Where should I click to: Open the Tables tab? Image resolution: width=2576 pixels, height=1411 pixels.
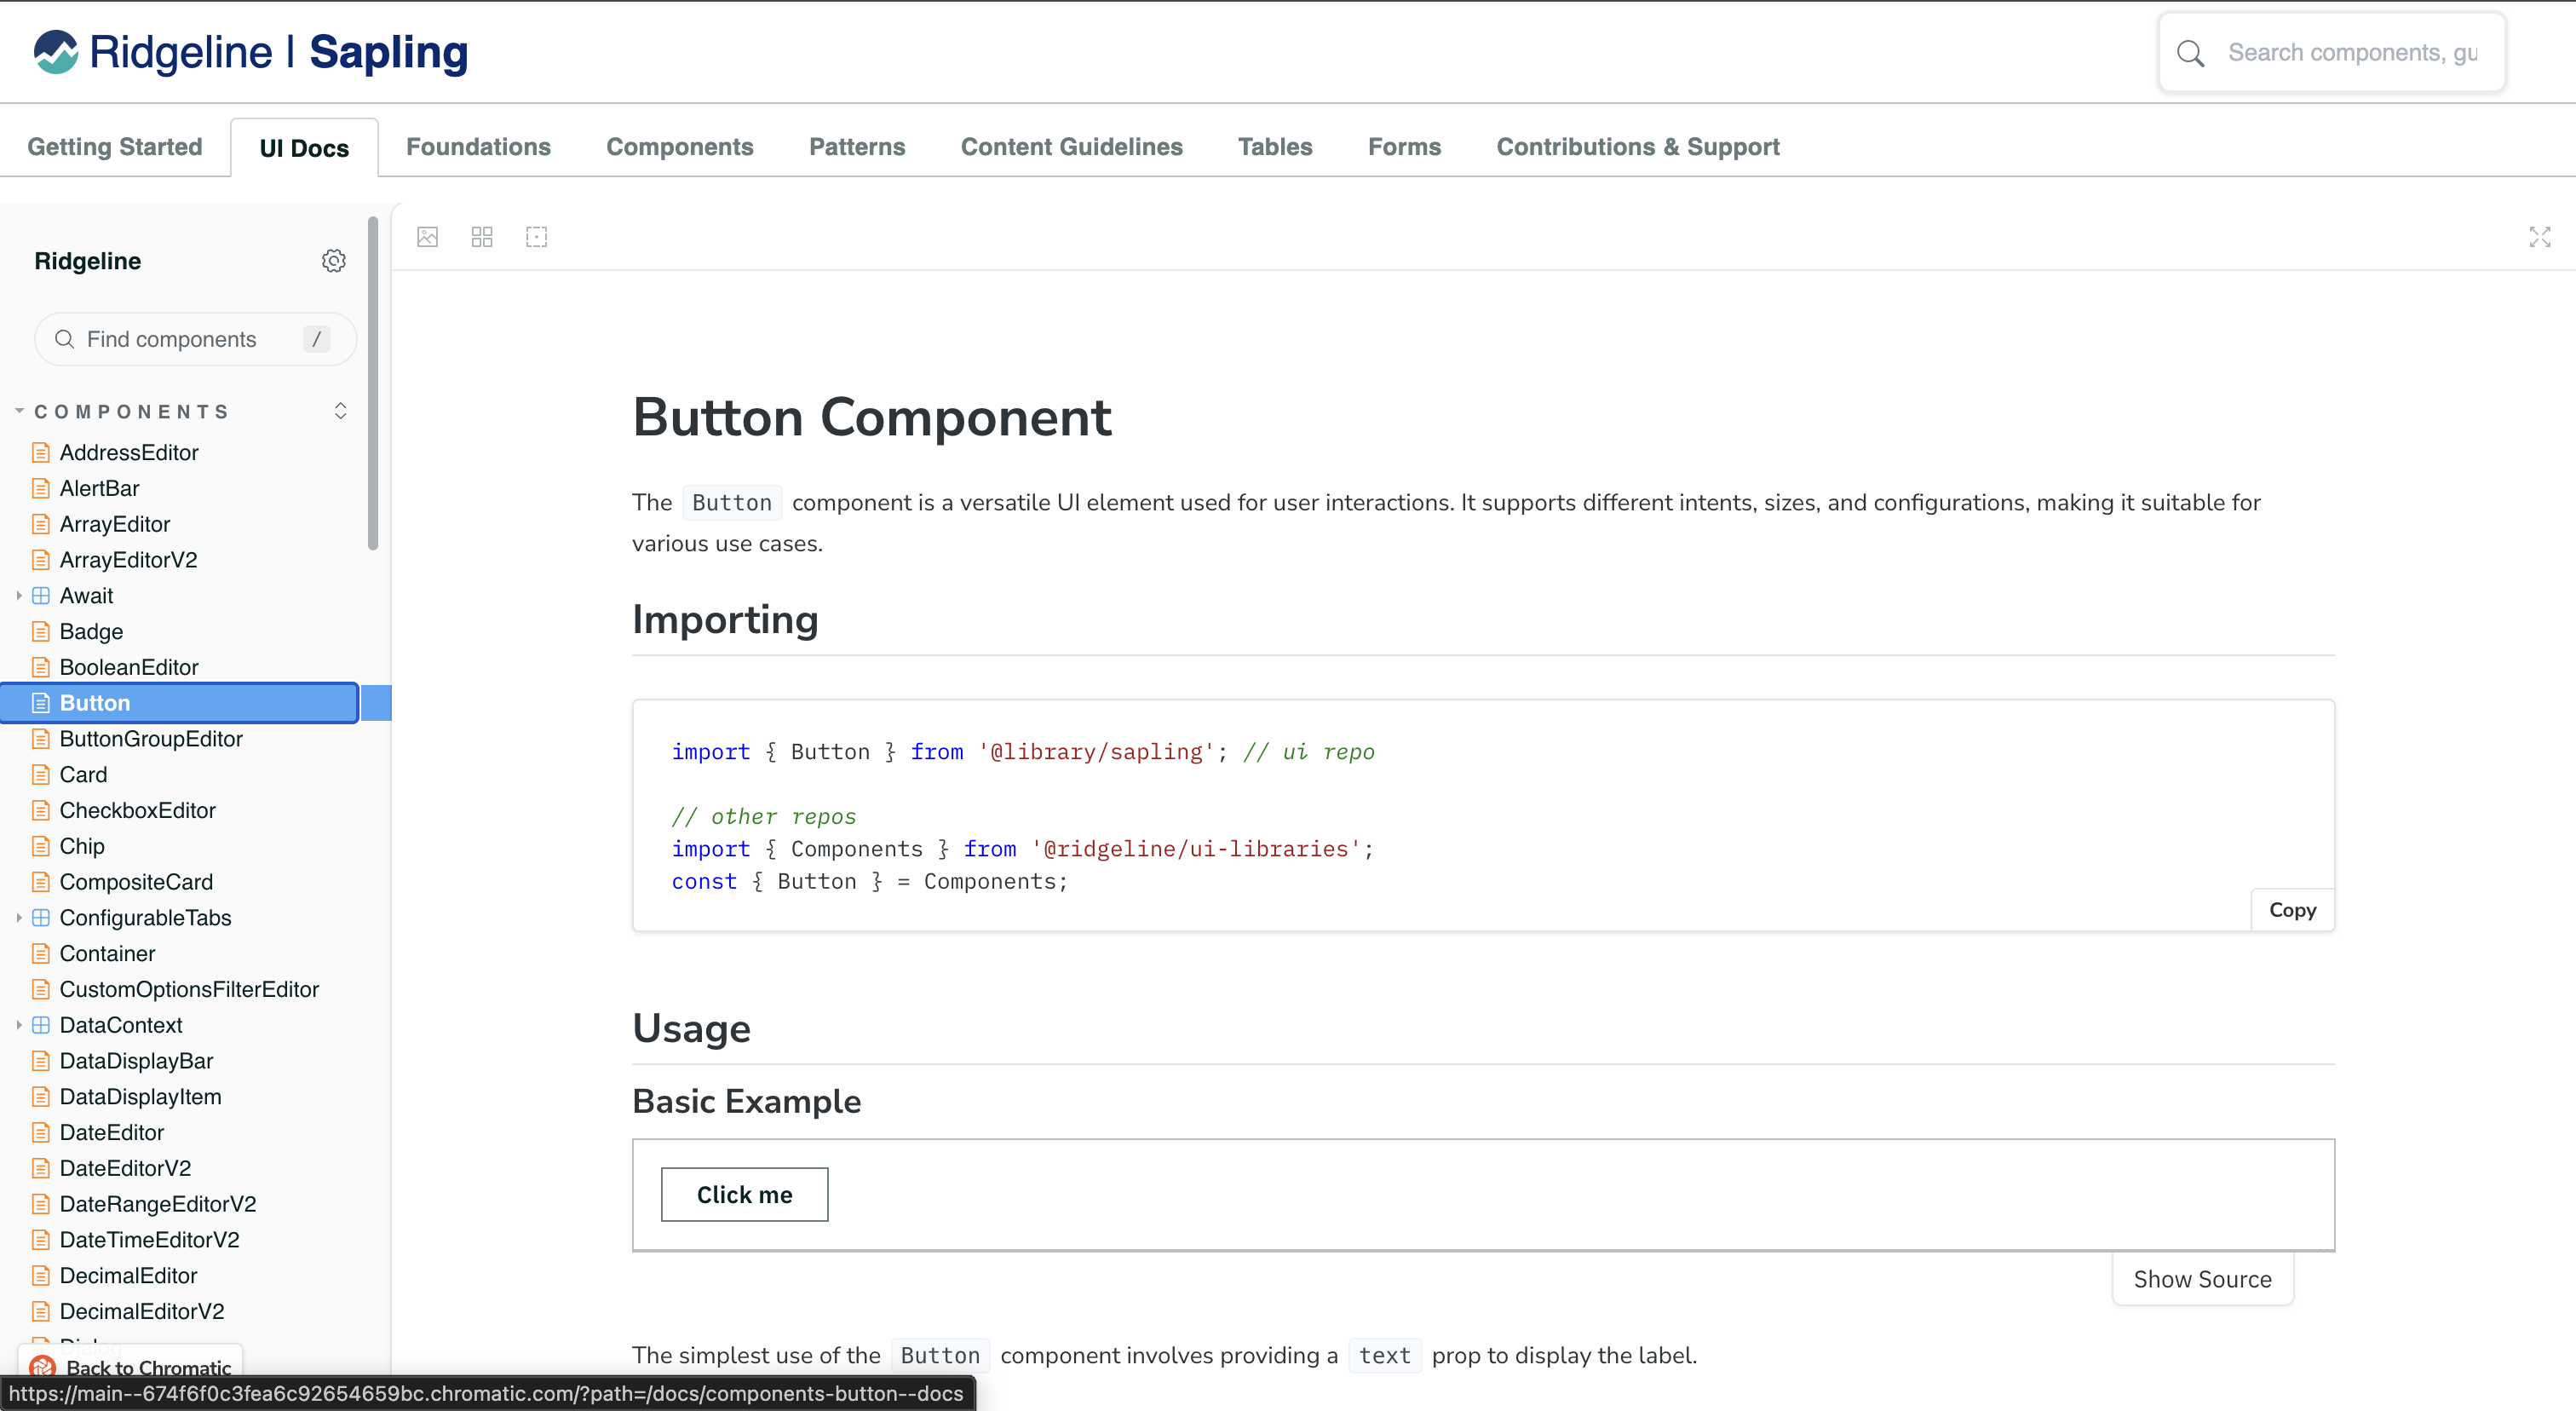[x=1275, y=147]
